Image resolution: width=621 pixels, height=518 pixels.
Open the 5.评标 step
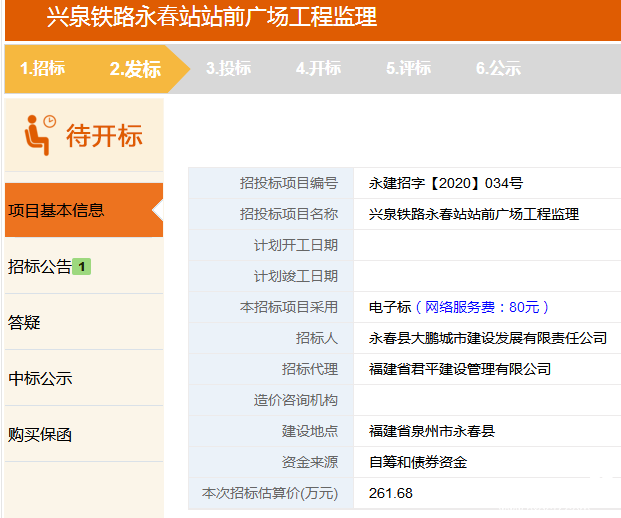tap(408, 68)
